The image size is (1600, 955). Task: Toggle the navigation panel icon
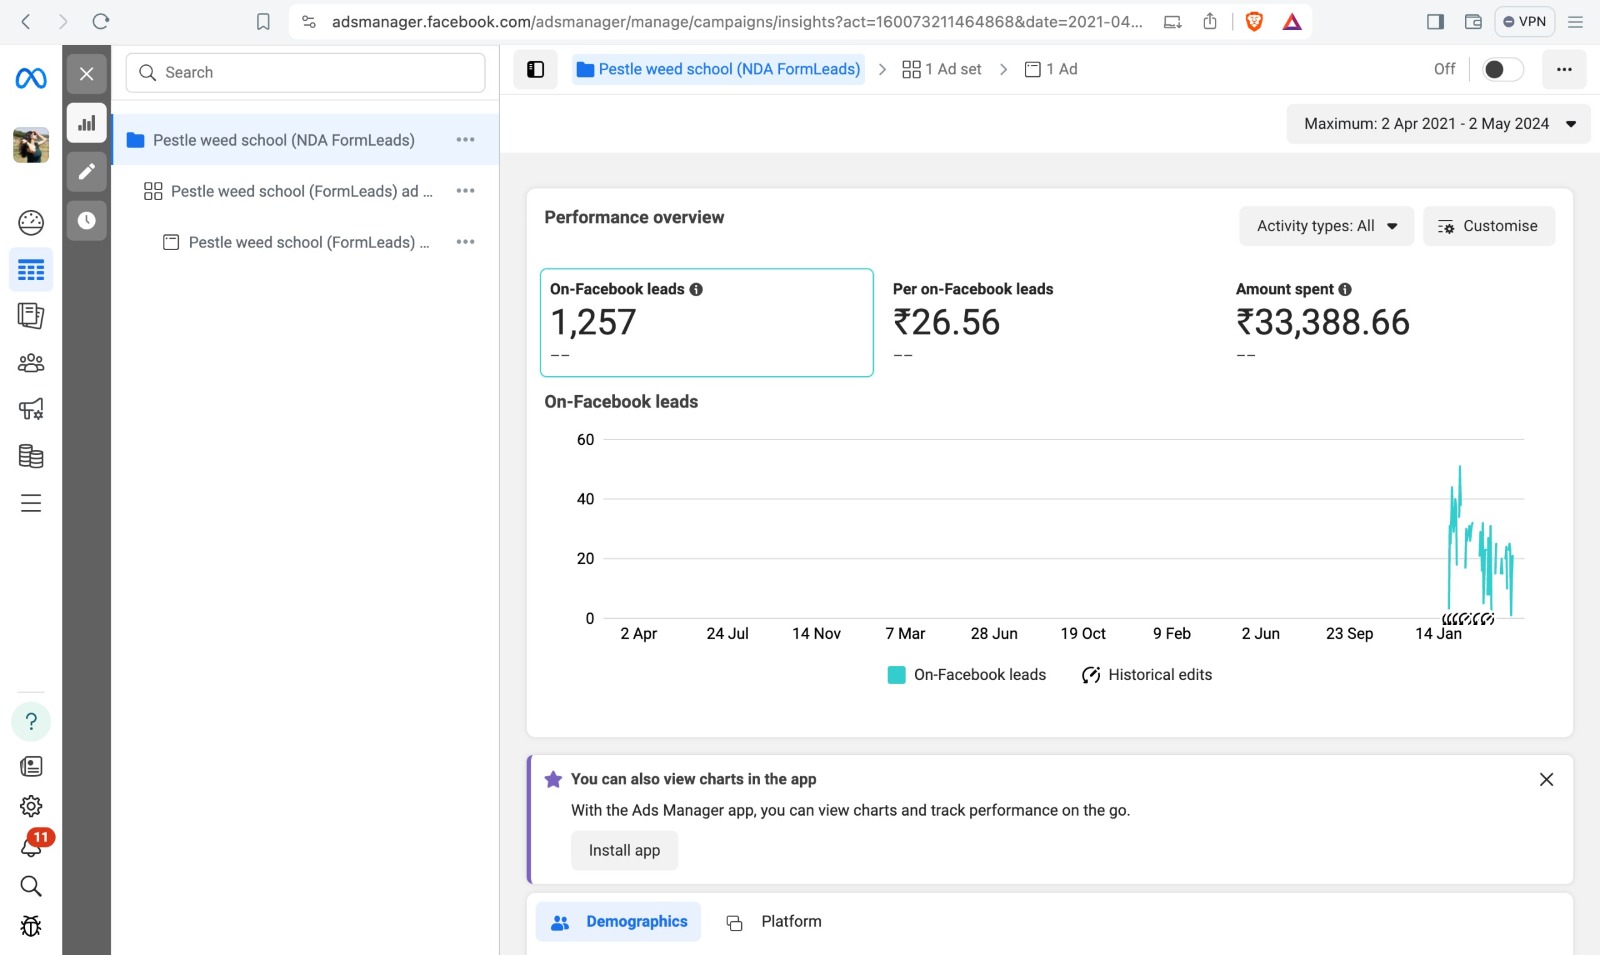pyautogui.click(x=535, y=69)
